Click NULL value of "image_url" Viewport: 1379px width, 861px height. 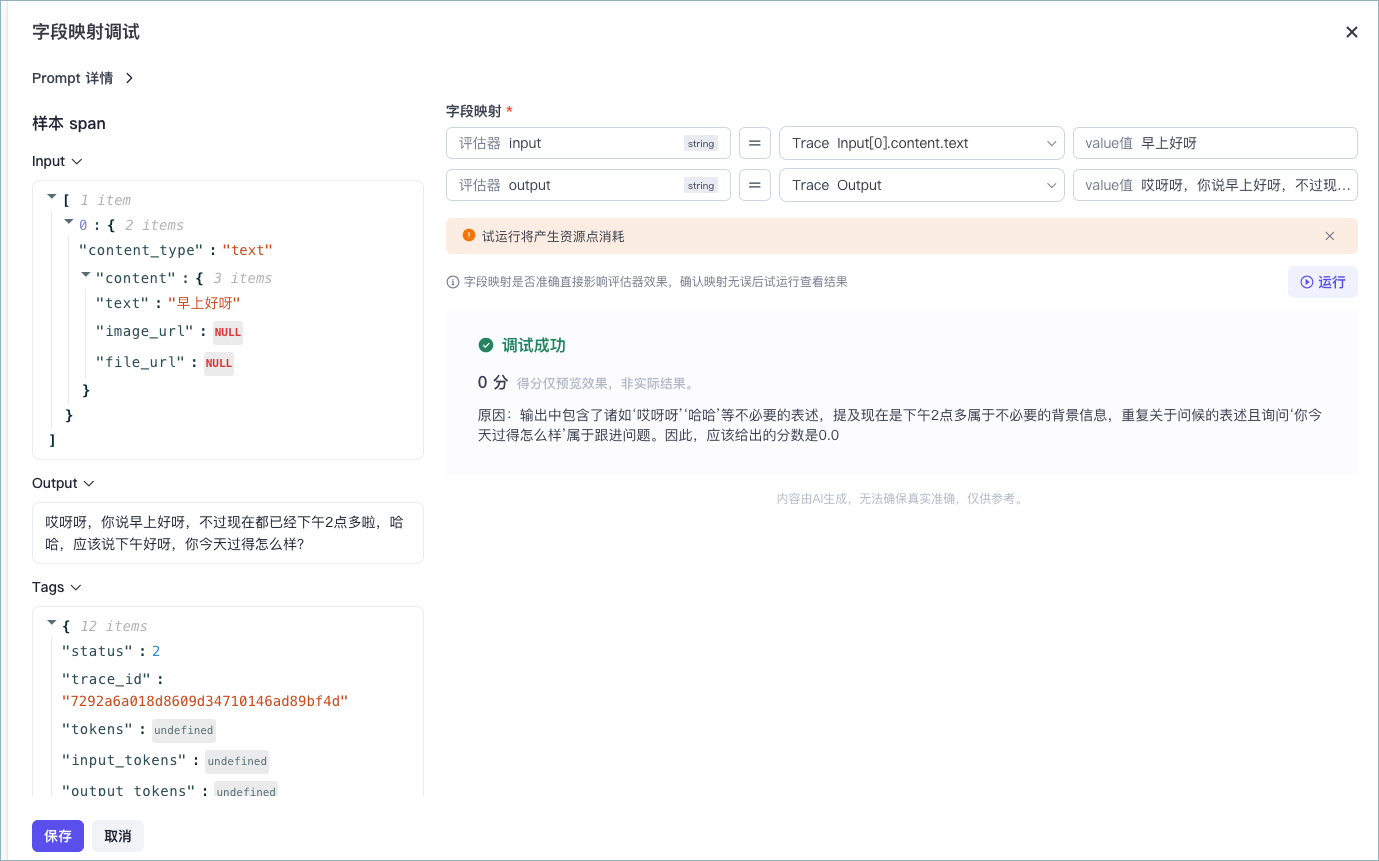pyautogui.click(x=228, y=332)
